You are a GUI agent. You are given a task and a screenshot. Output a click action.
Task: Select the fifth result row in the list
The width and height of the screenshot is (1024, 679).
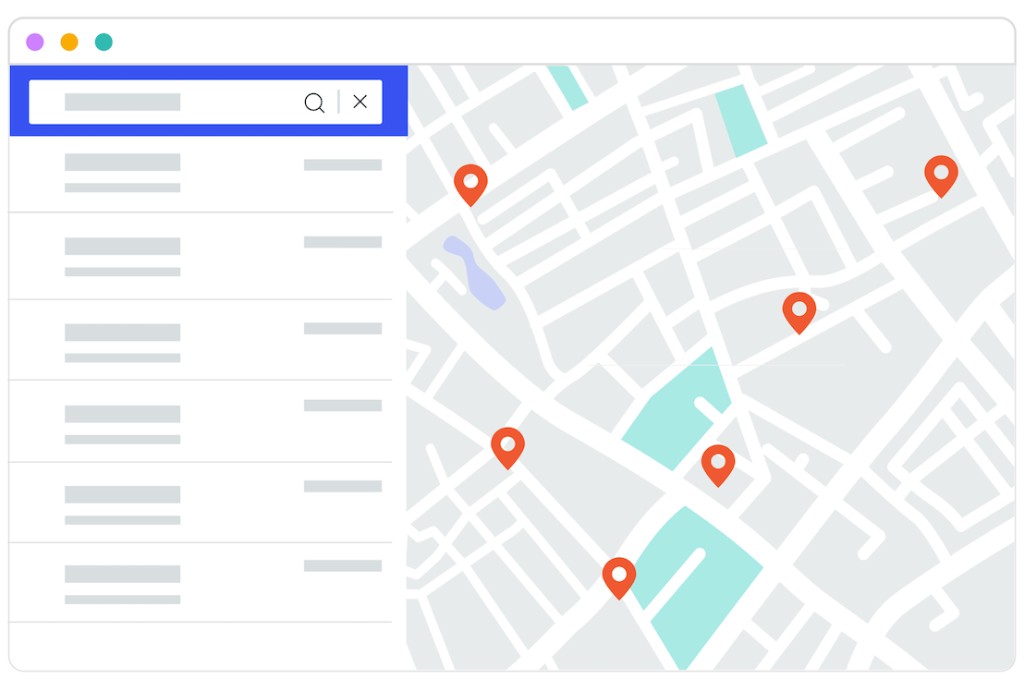pyautogui.click(x=201, y=502)
